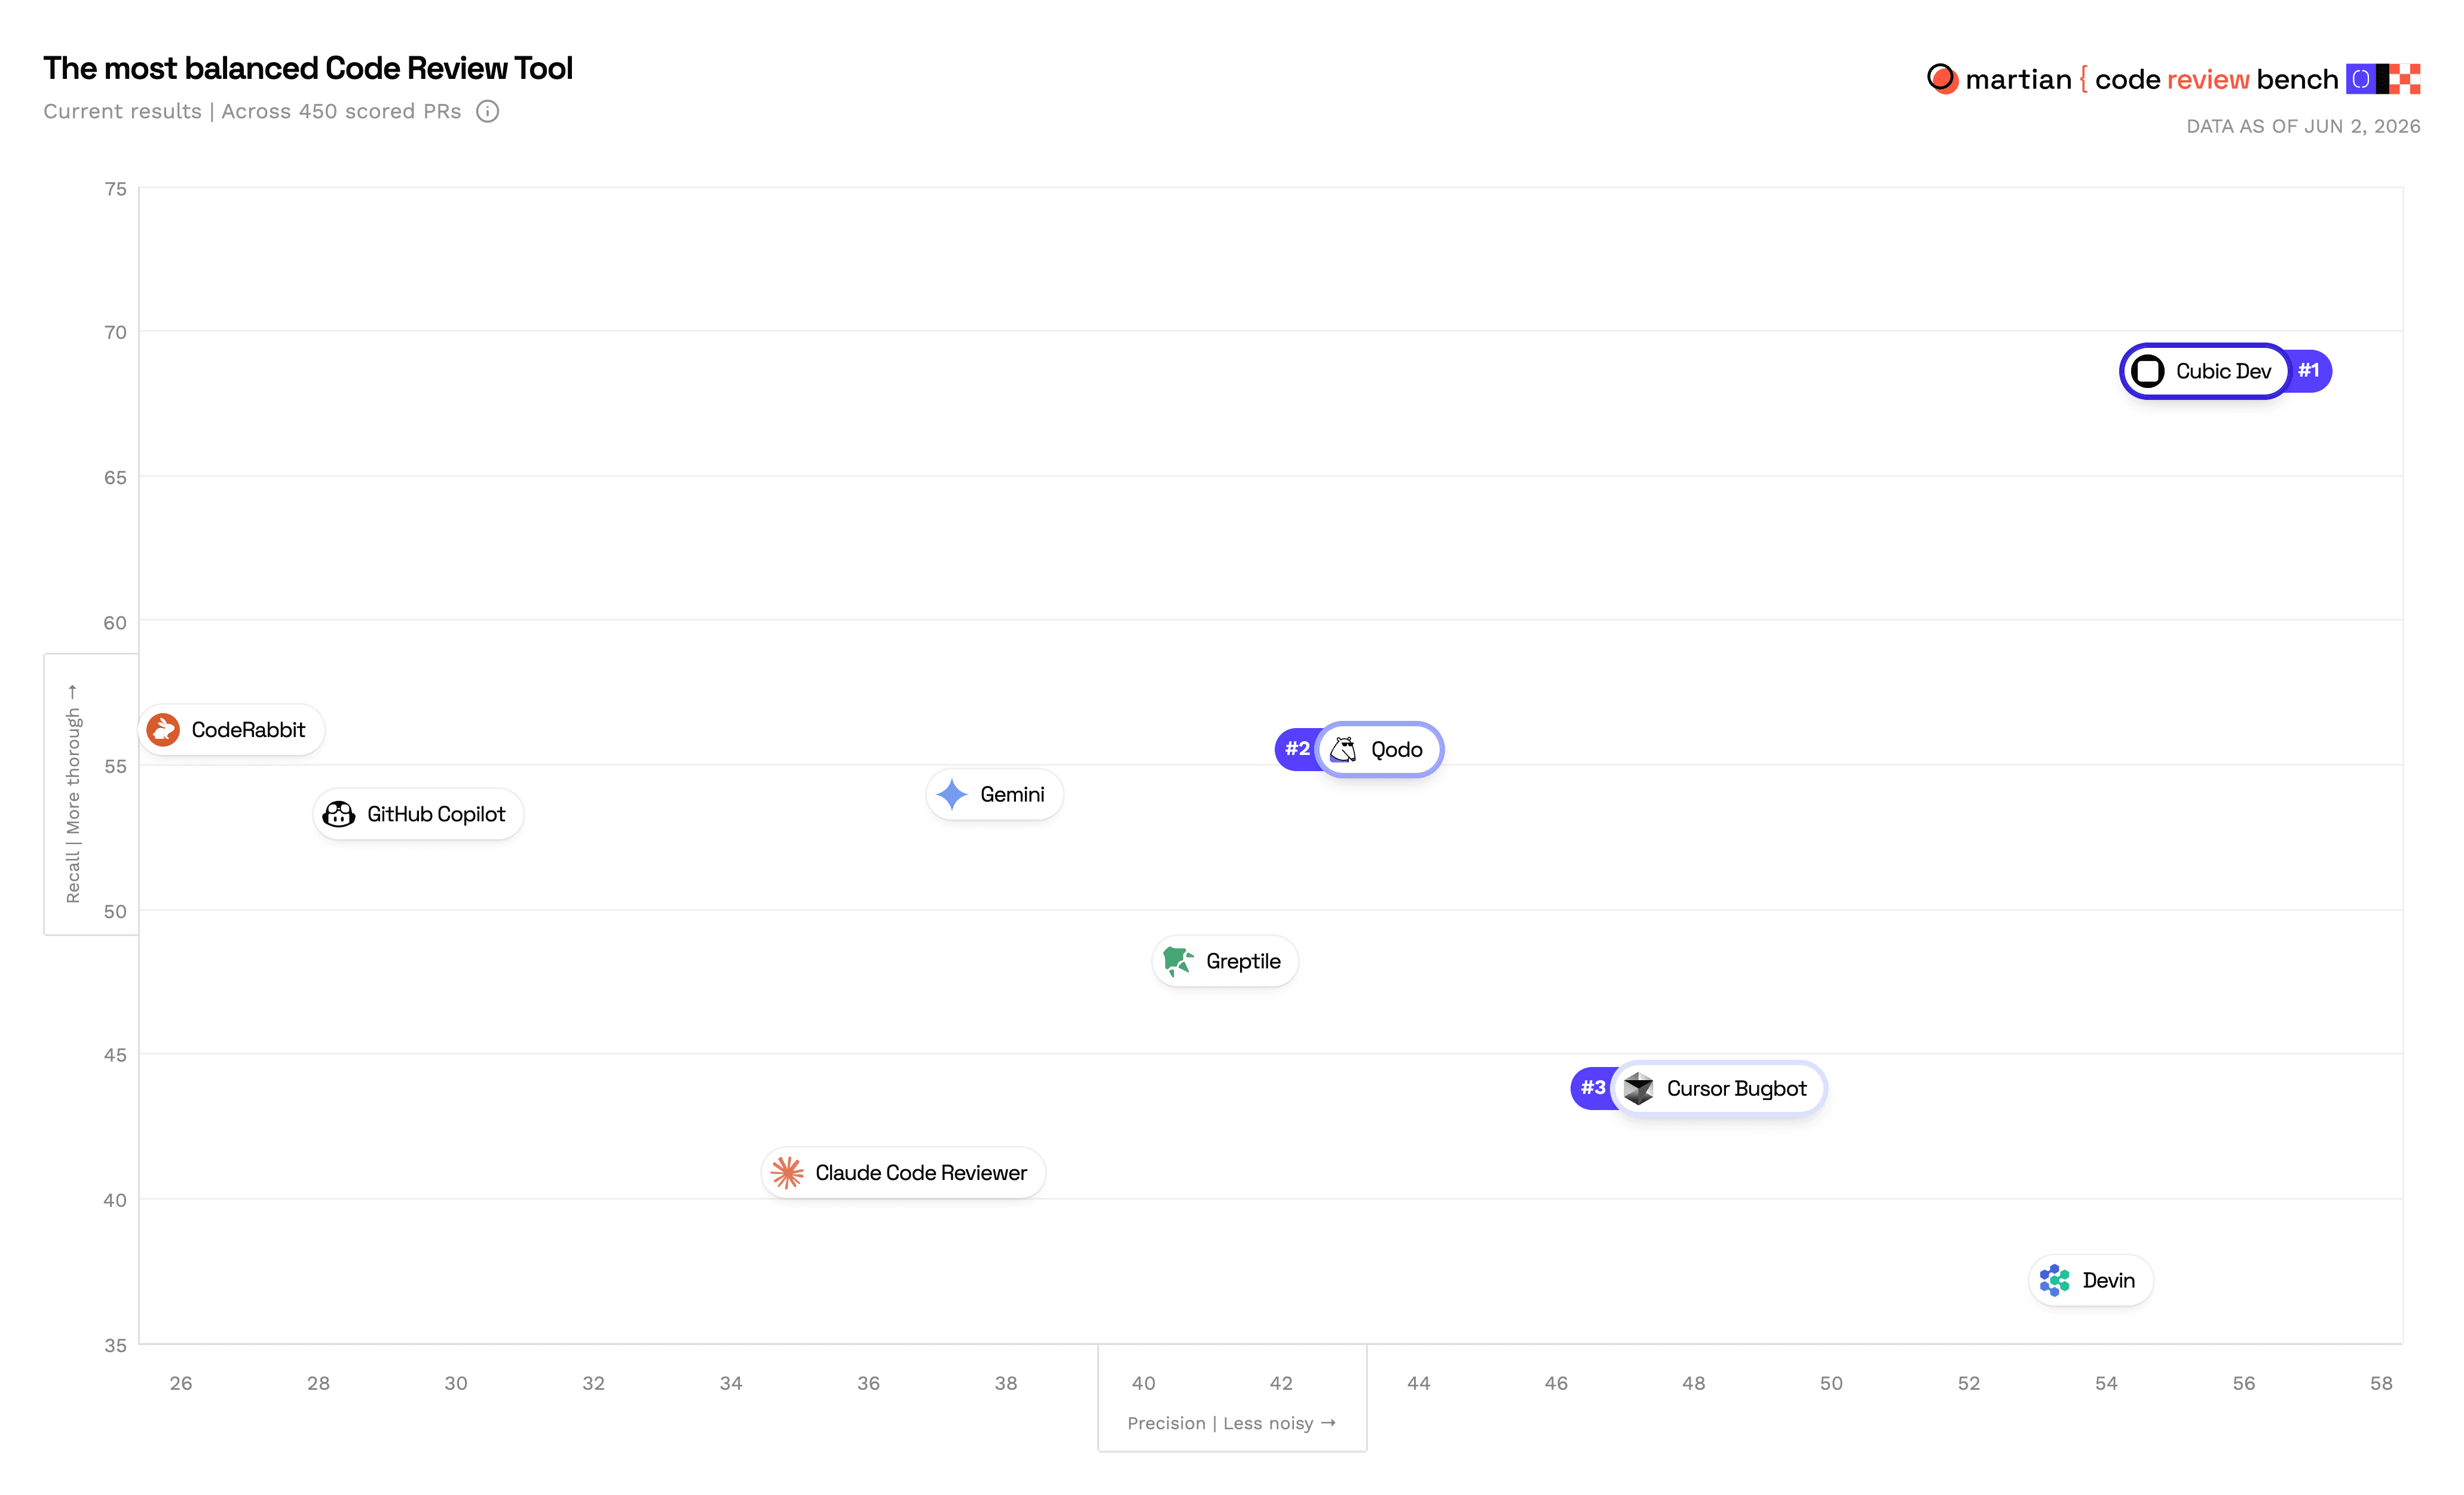Click 'Current results | Across 450 scored PRs' subtitle
This screenshot has width=2464, height=1495.
tap(252, 111)
